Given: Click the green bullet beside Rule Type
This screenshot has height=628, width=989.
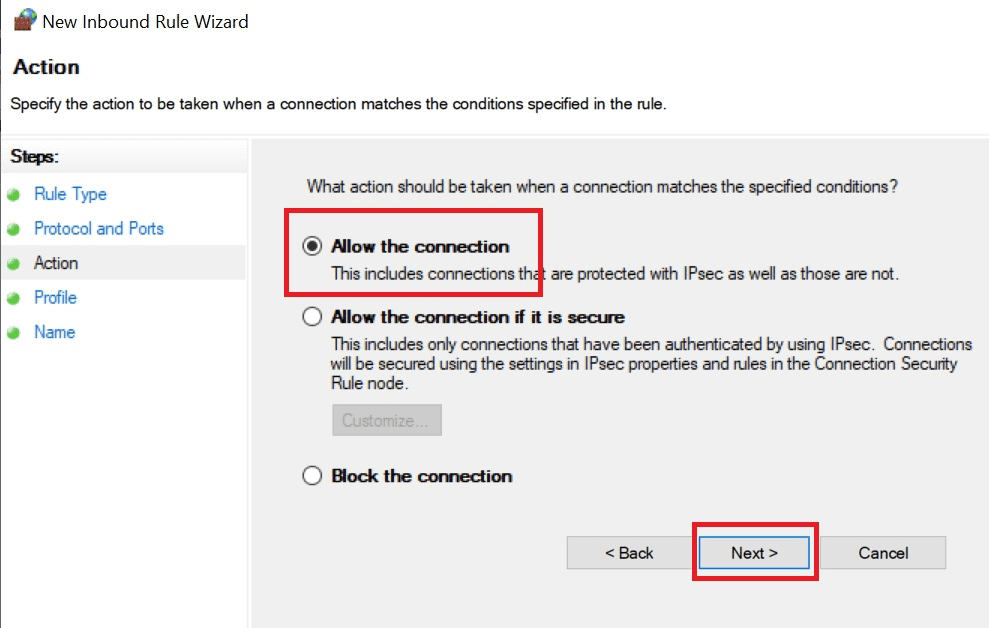Looking at the screenshot, I should [x=14, y=195].
